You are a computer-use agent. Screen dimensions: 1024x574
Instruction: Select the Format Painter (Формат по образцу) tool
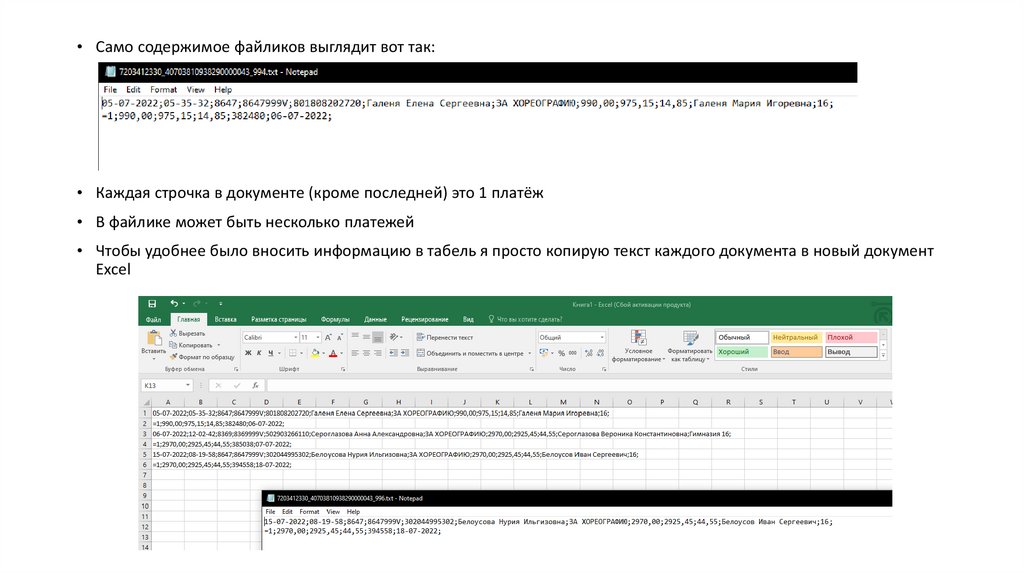[206, 356]
